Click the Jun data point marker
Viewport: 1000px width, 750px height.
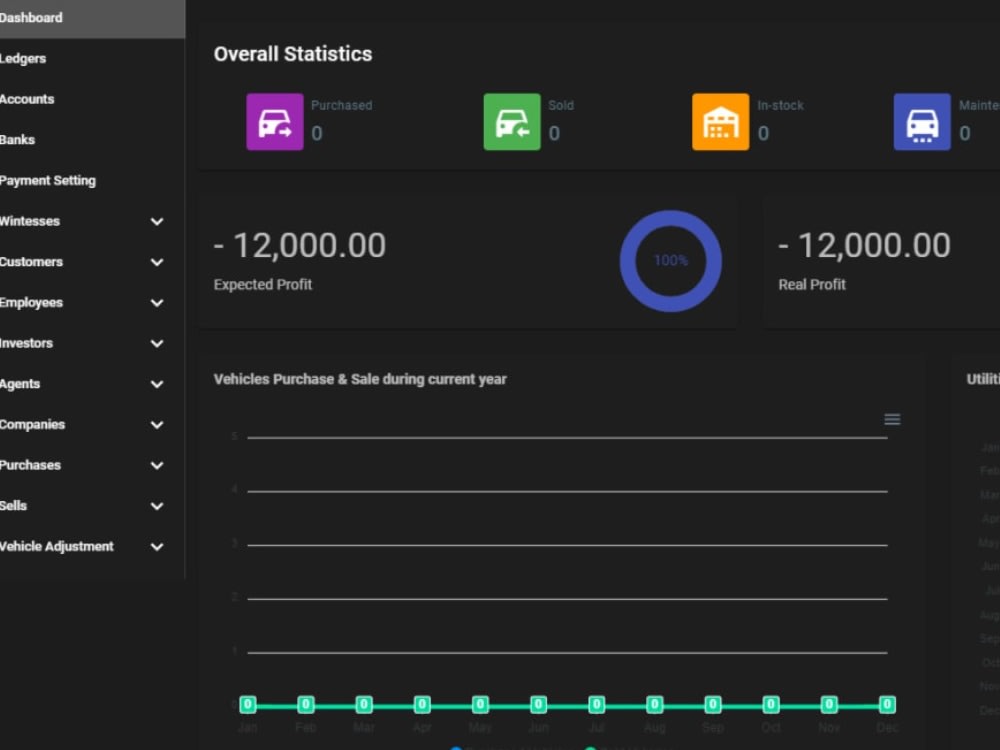pos(538,705)
